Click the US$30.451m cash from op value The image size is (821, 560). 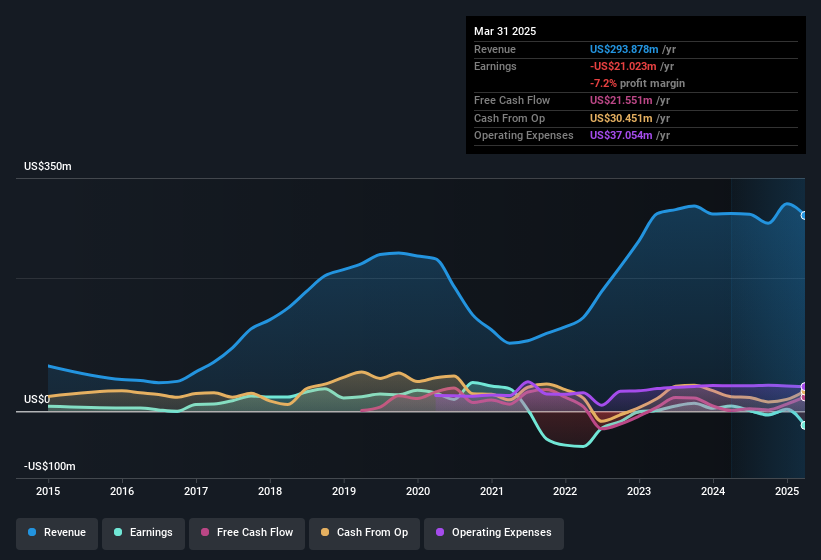tap(621, 118)
